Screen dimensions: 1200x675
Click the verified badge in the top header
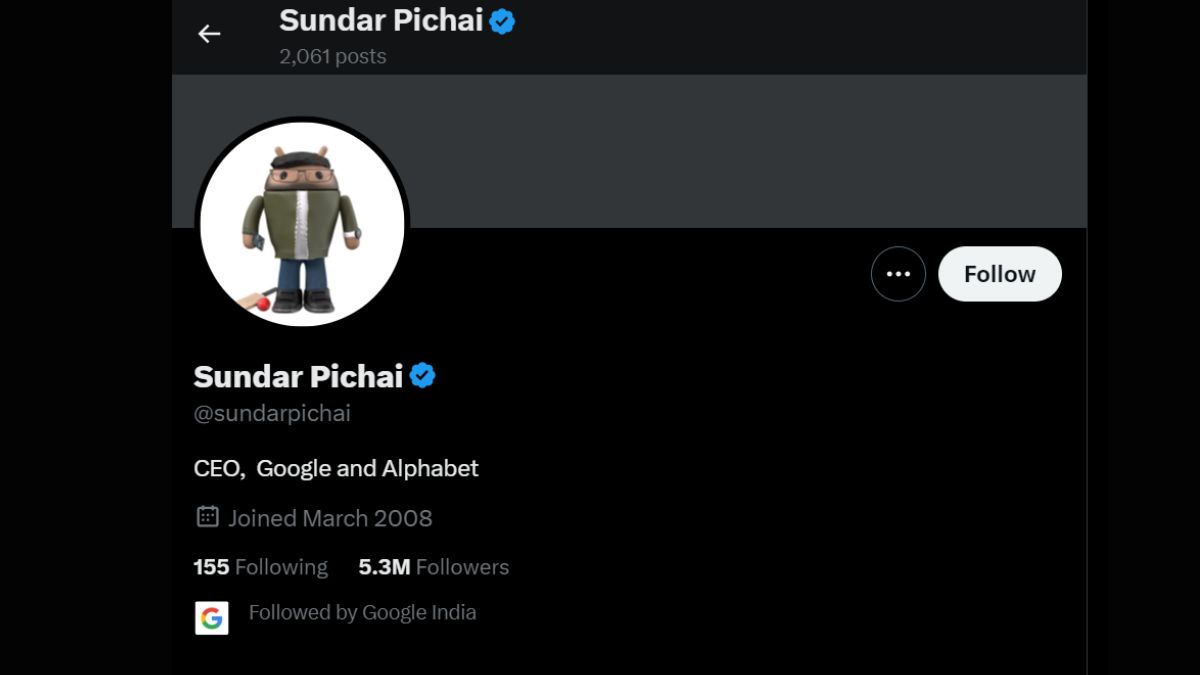[502, 21]
